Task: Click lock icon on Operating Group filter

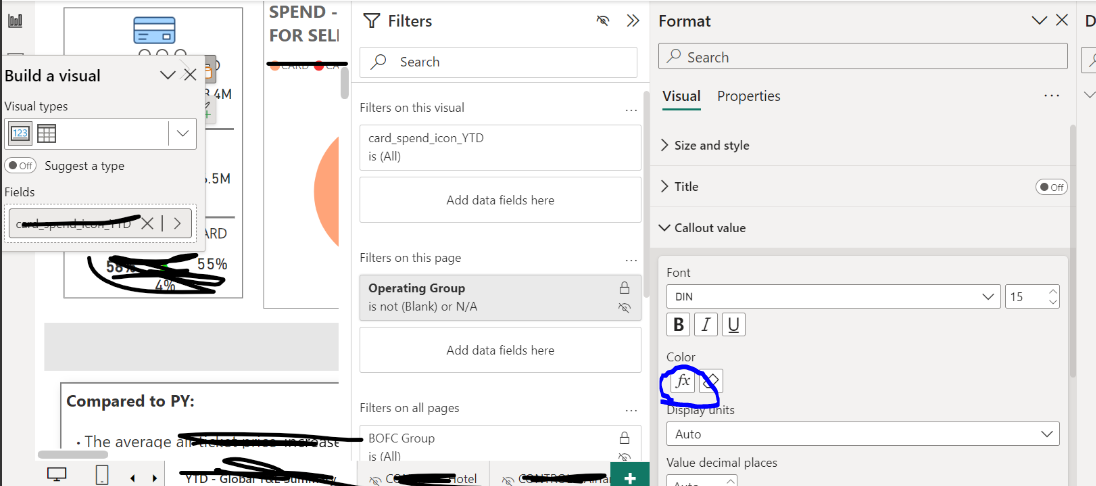Action: [625, 287]
